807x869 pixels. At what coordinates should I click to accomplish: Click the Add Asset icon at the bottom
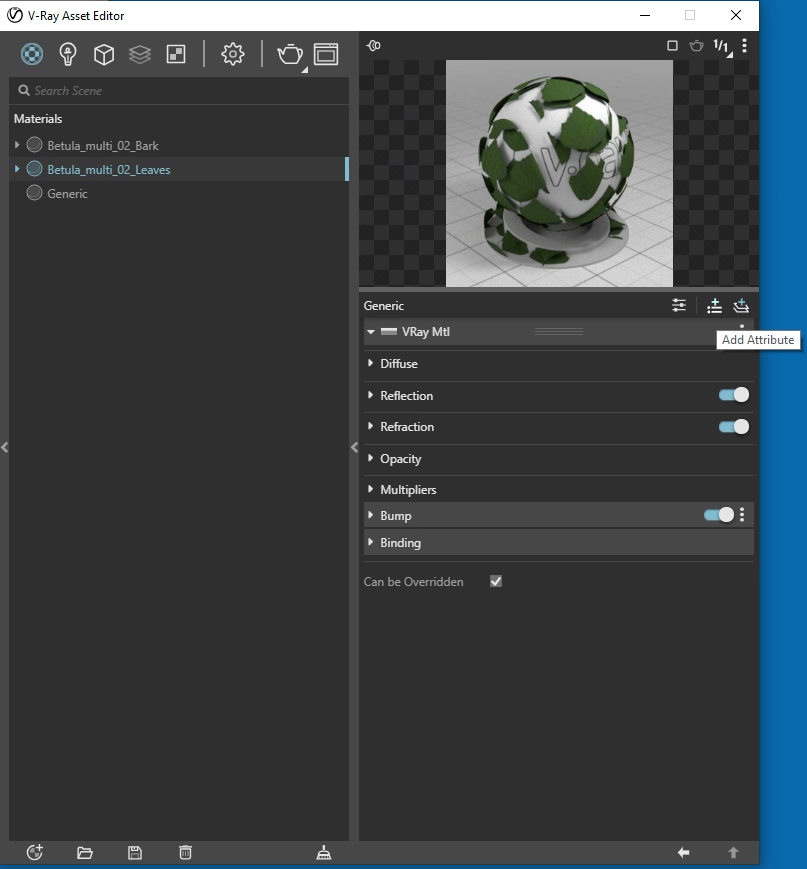[35, 852]
